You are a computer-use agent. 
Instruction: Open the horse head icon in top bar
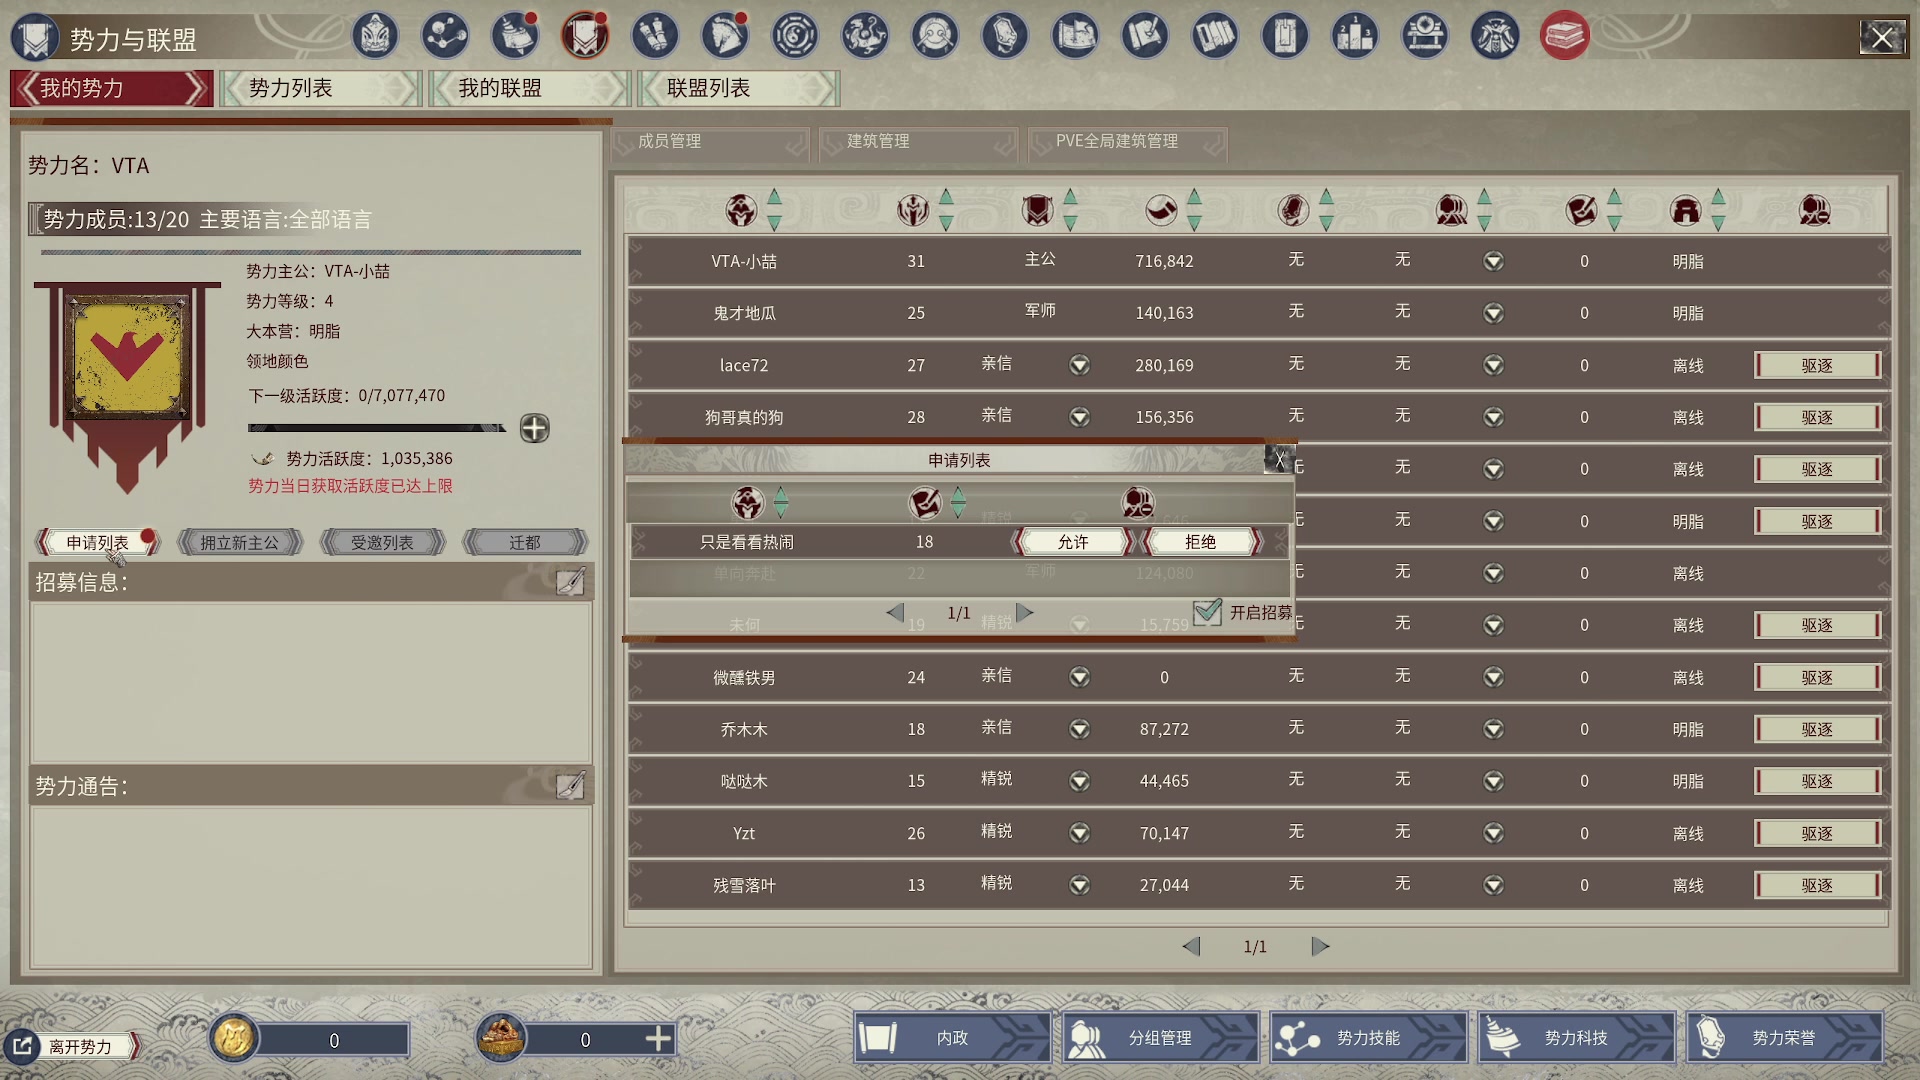(725, 37)
